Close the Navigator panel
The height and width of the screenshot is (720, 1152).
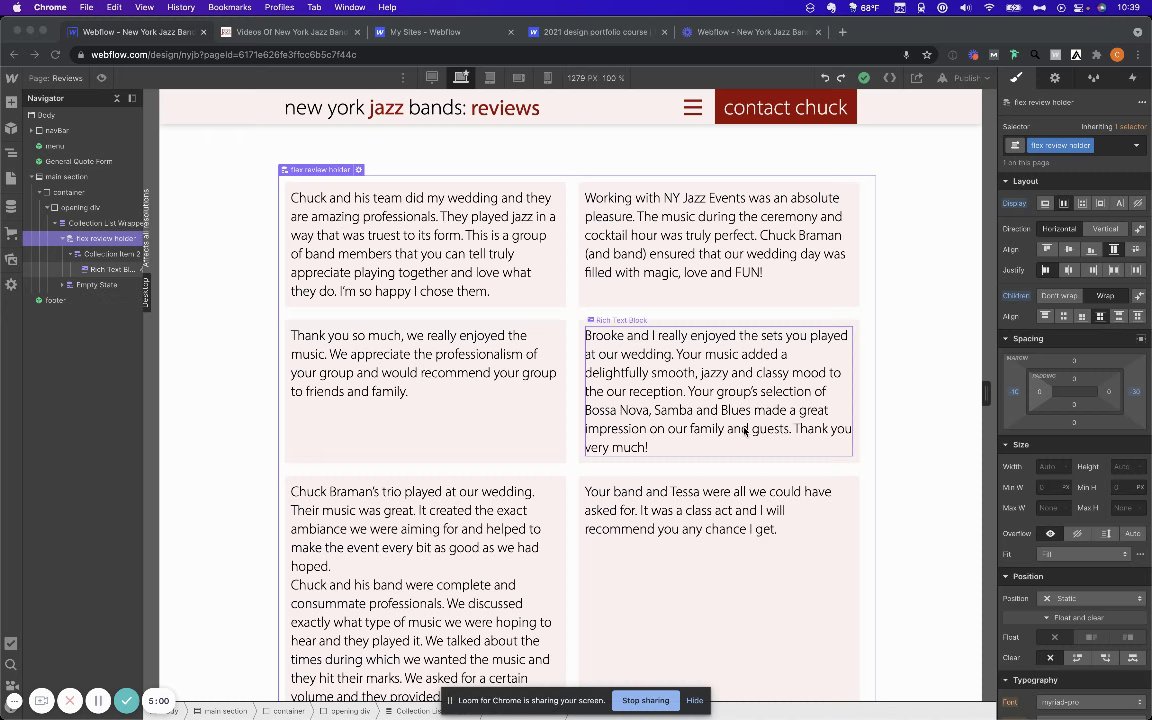[116, 98]
